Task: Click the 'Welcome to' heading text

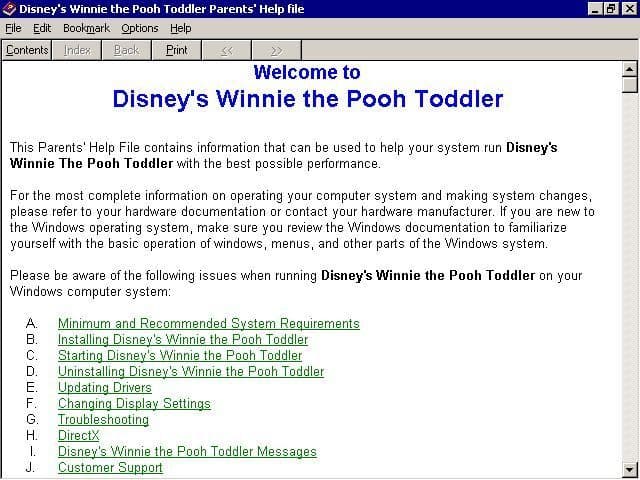Action: [x=307, y=72]
